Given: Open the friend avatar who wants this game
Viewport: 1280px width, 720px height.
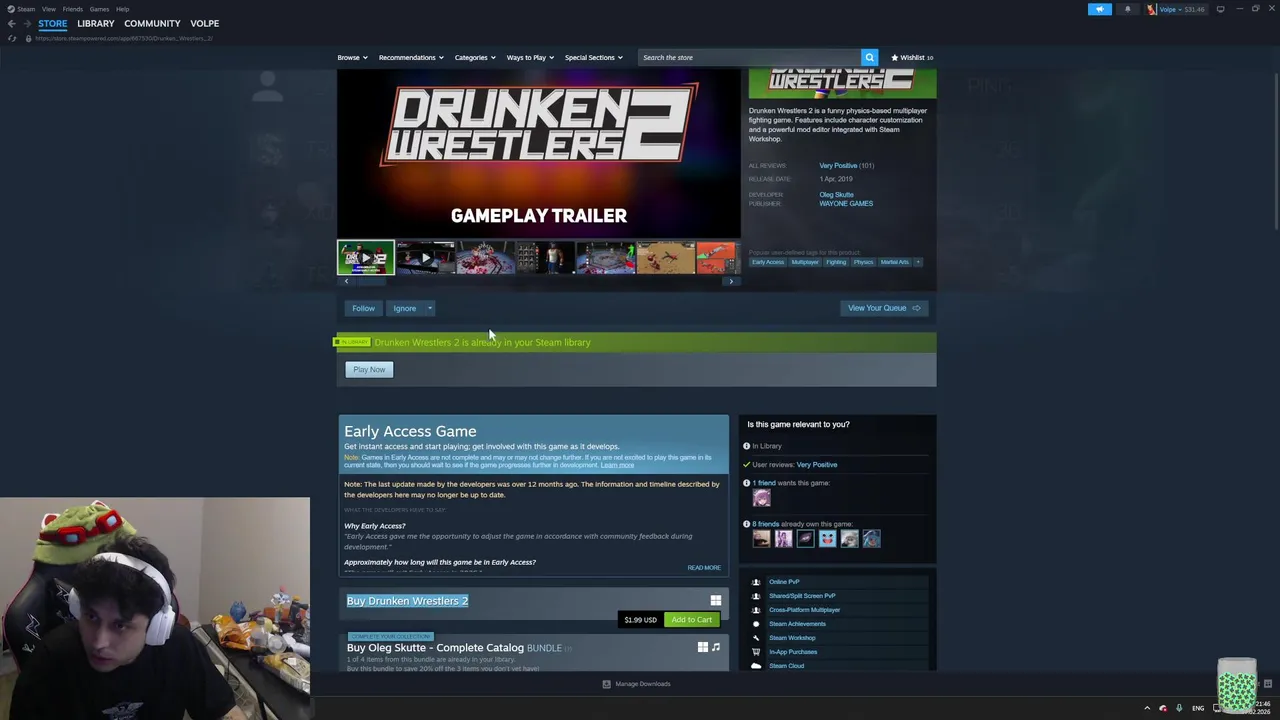Looking at the screenshot, I should pyautogui.click(x=762, y=497).
